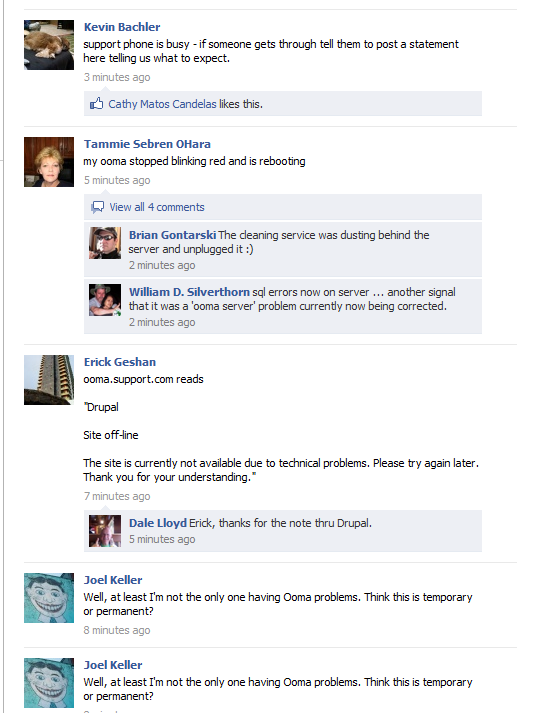Click first Joel Keller smiling face avatar
This screenshot has width=533, height=713.
click(49, 598)
